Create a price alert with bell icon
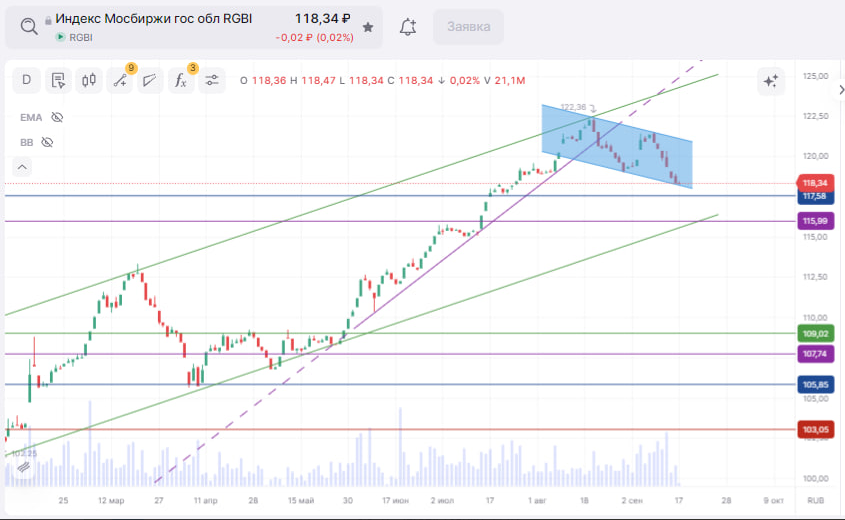Image resolution: width=845 pixels, height=520 pixels. [x=408, y=27]
